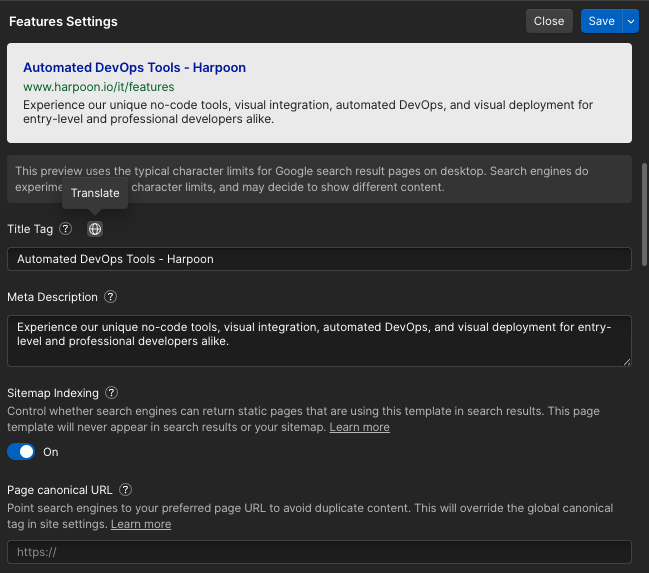
Task: Click the Meta Description label
Action: (53, 297)
